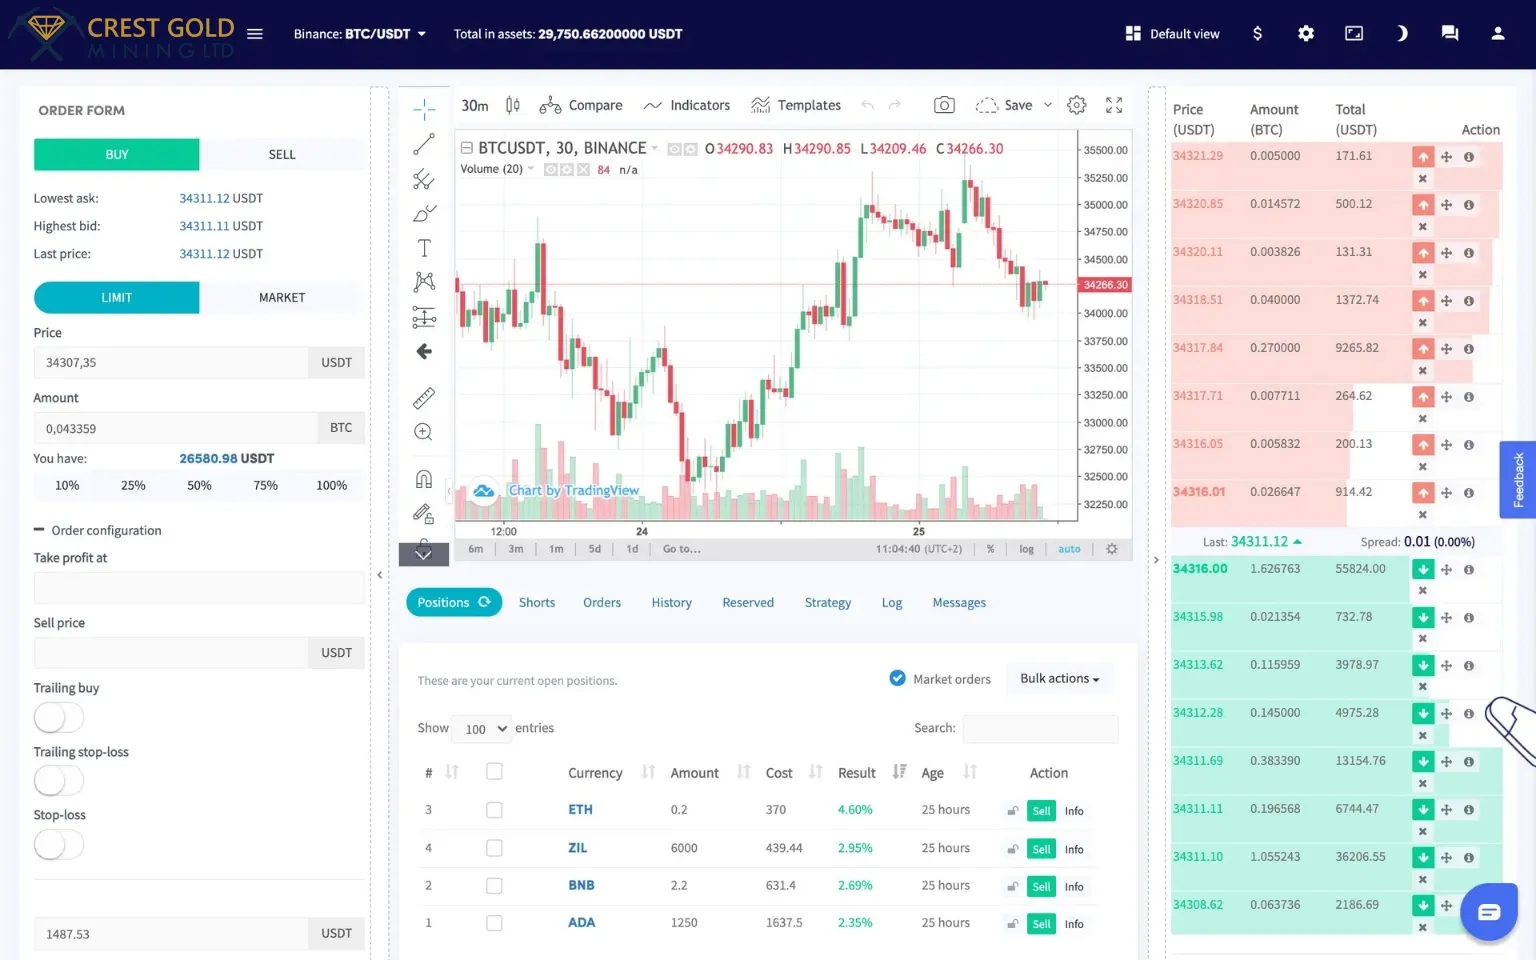Open the hamburger menu beside the logo
This screenshot has height=960, width=1536.
click(x=255, y=34)
